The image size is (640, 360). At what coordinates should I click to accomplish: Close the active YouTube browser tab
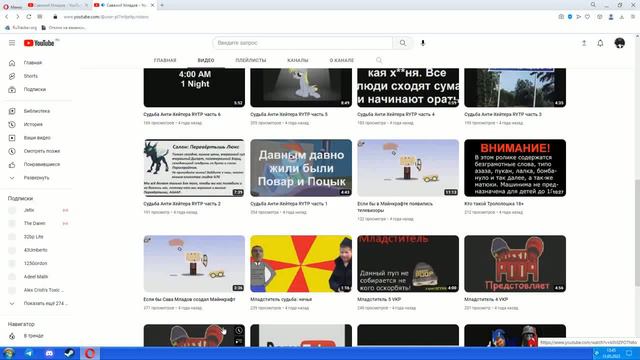152,5
